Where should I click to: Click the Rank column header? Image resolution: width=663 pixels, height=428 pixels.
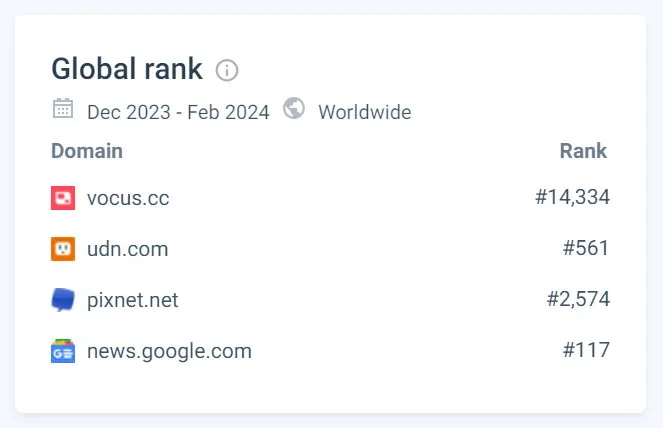[583, 151]
